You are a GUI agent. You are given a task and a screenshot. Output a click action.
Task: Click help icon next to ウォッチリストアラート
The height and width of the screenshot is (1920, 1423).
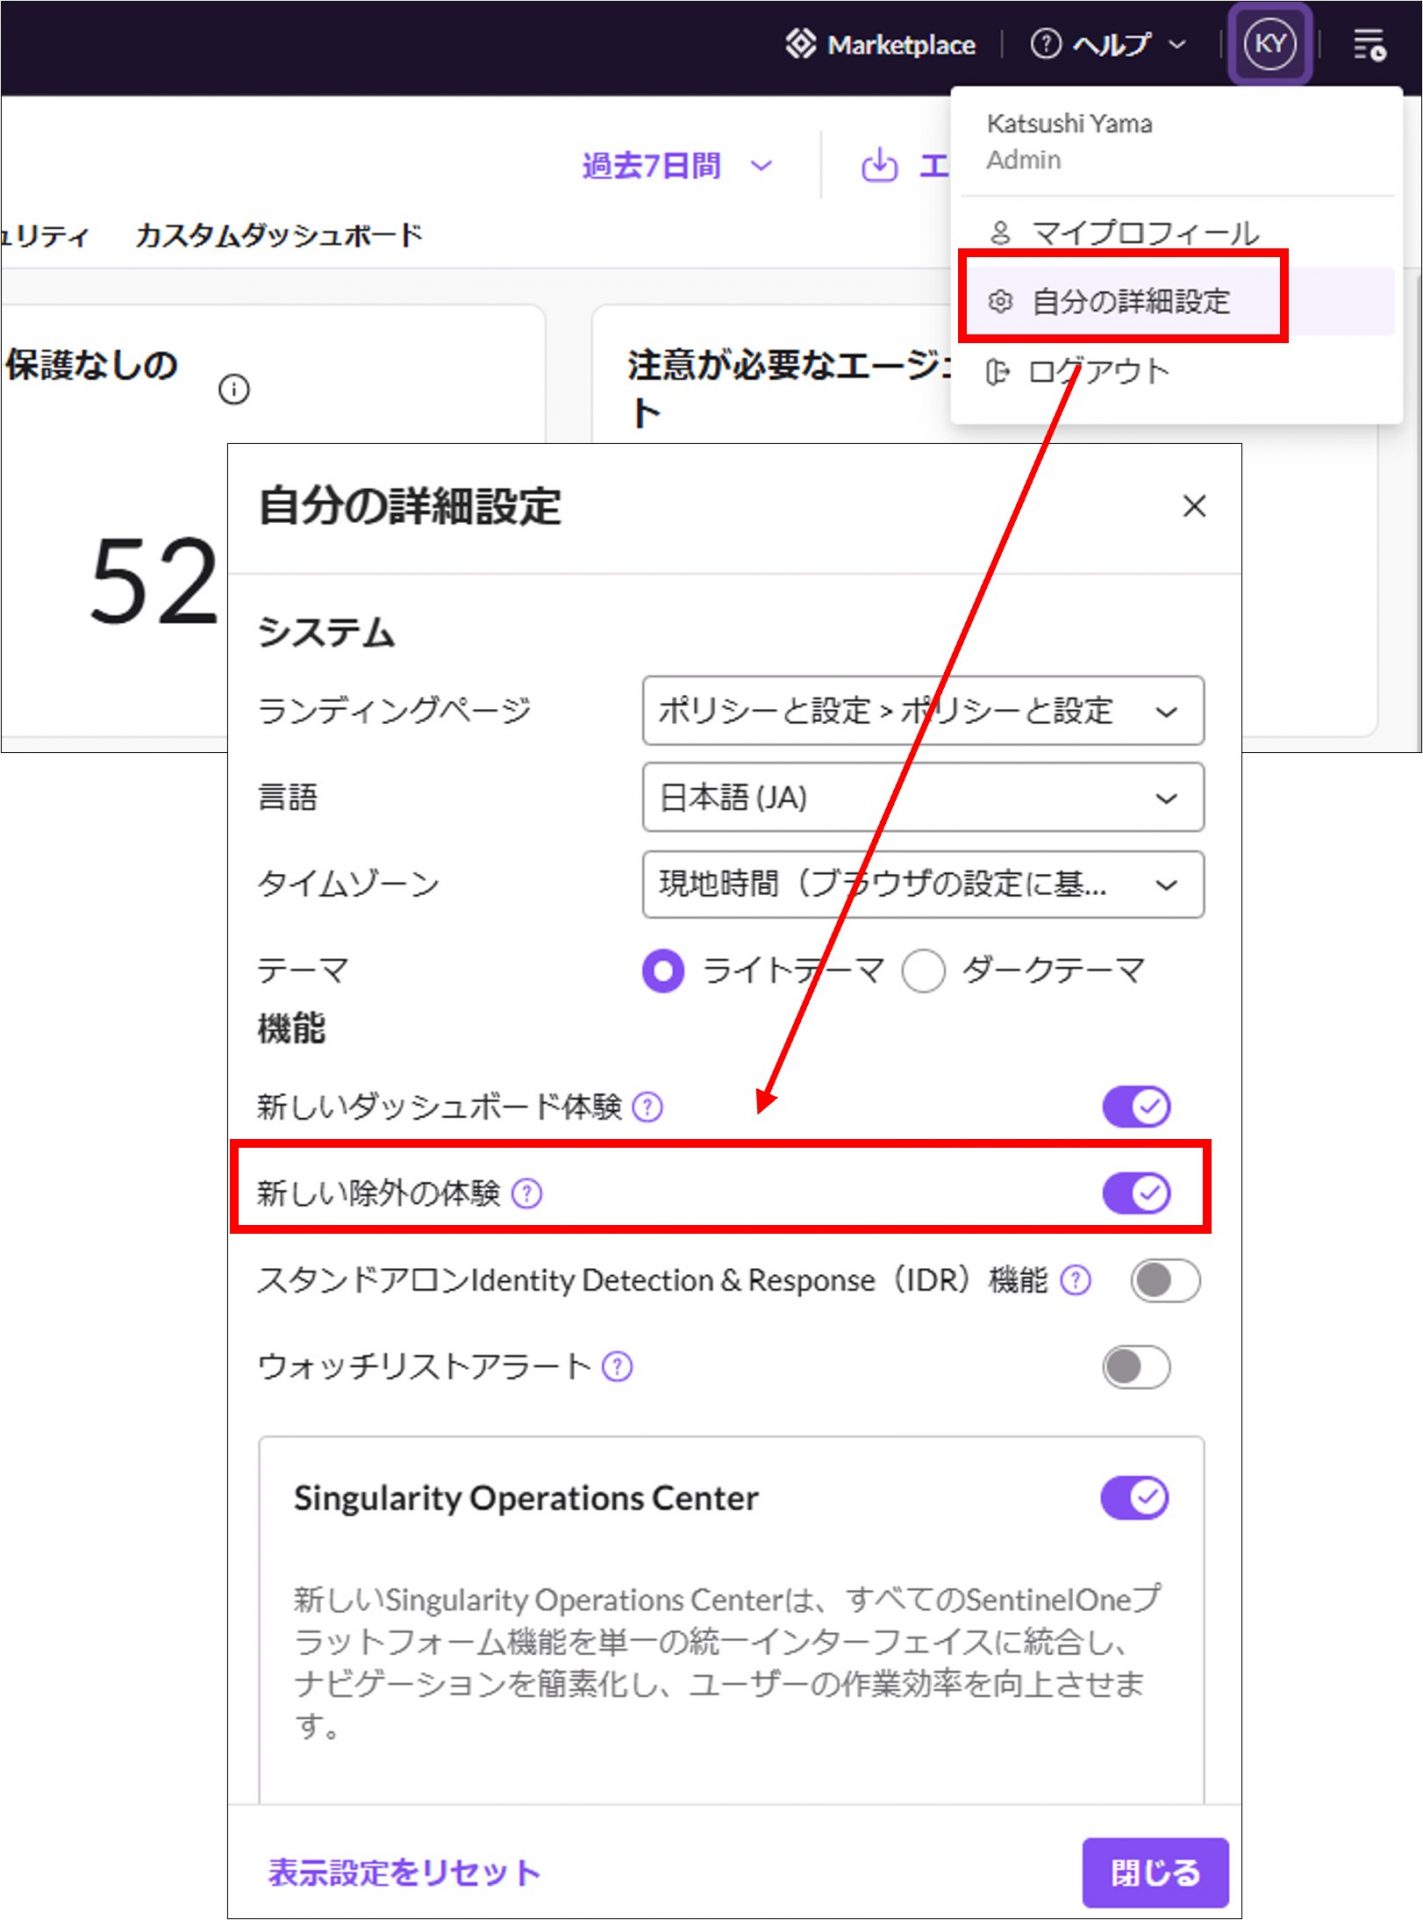(x=618, y=1366)
